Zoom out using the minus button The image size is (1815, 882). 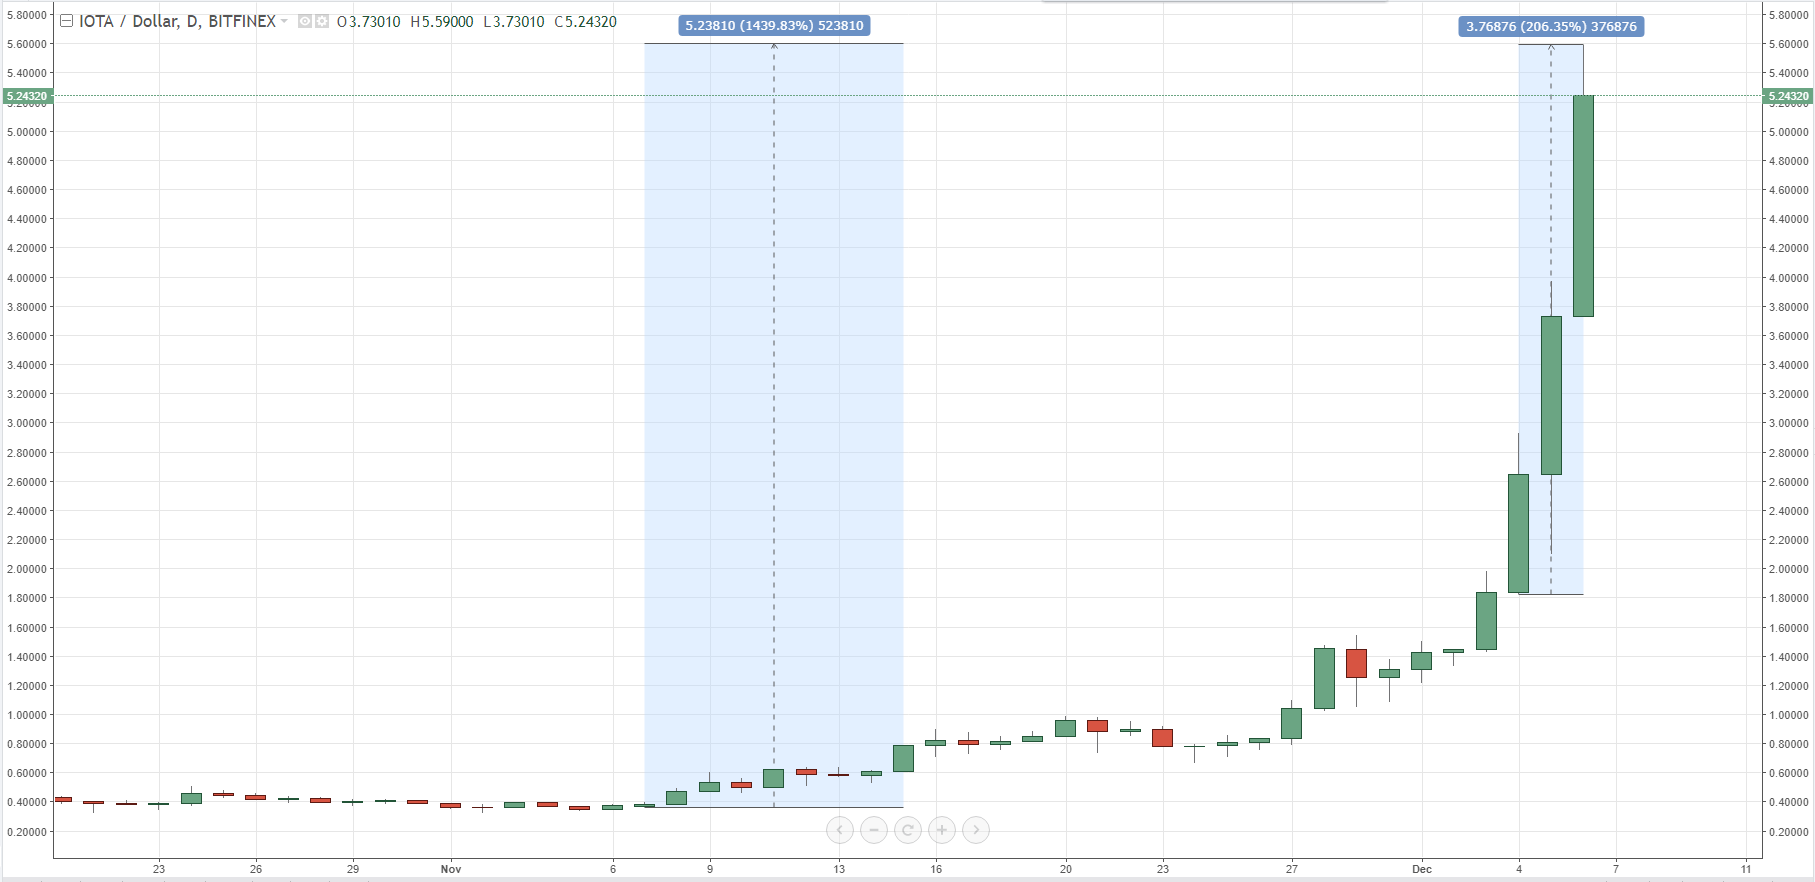point(874,830)
